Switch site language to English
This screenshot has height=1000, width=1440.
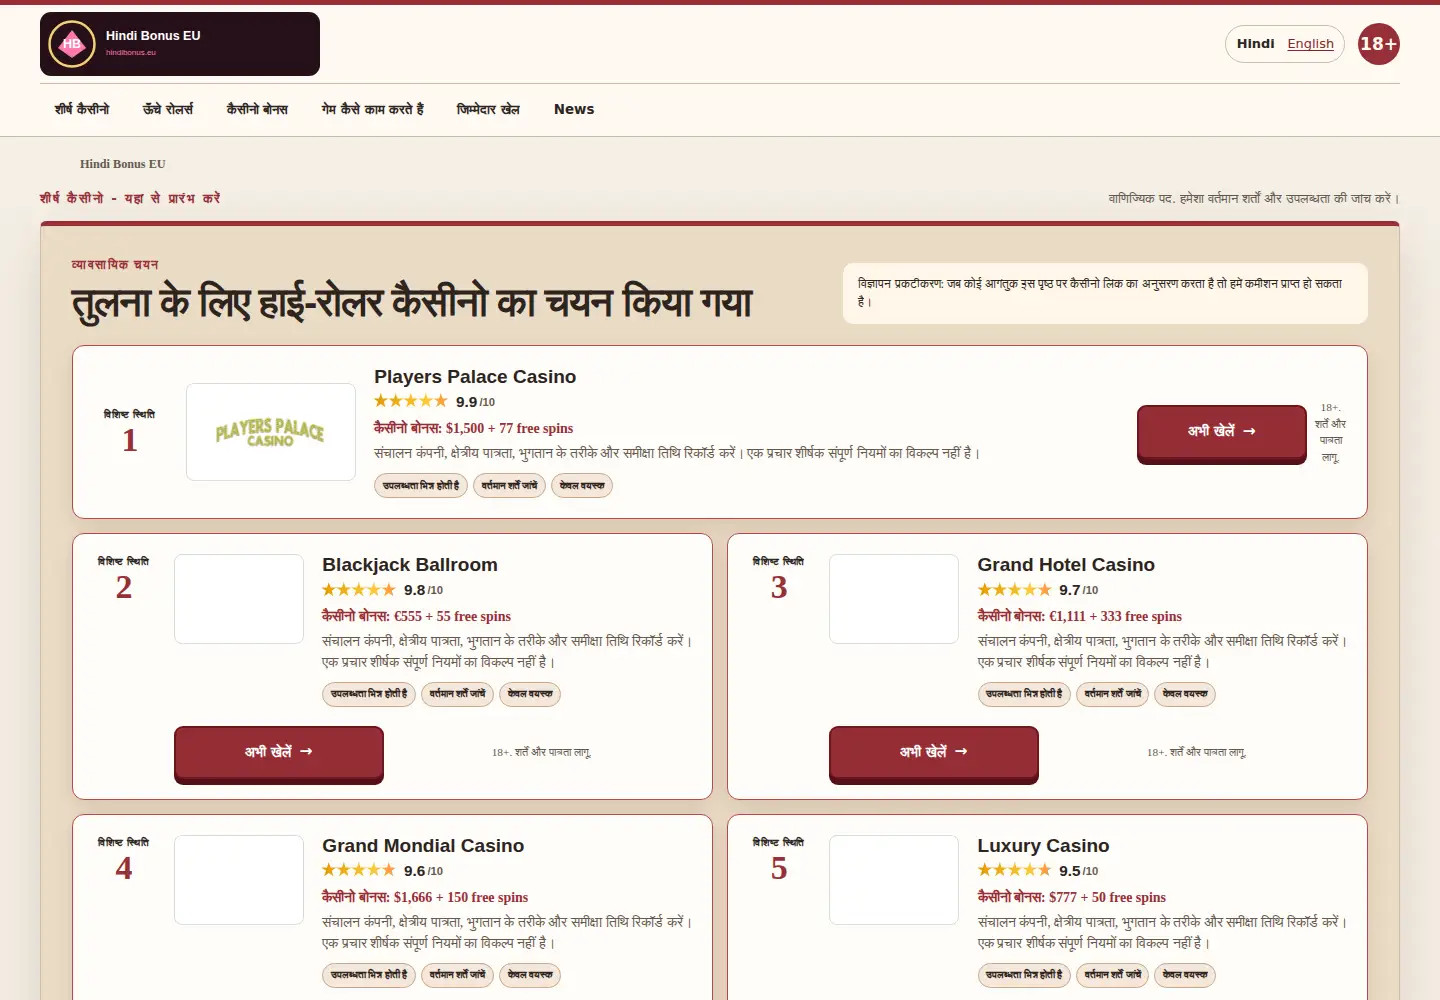point(1310,44)
